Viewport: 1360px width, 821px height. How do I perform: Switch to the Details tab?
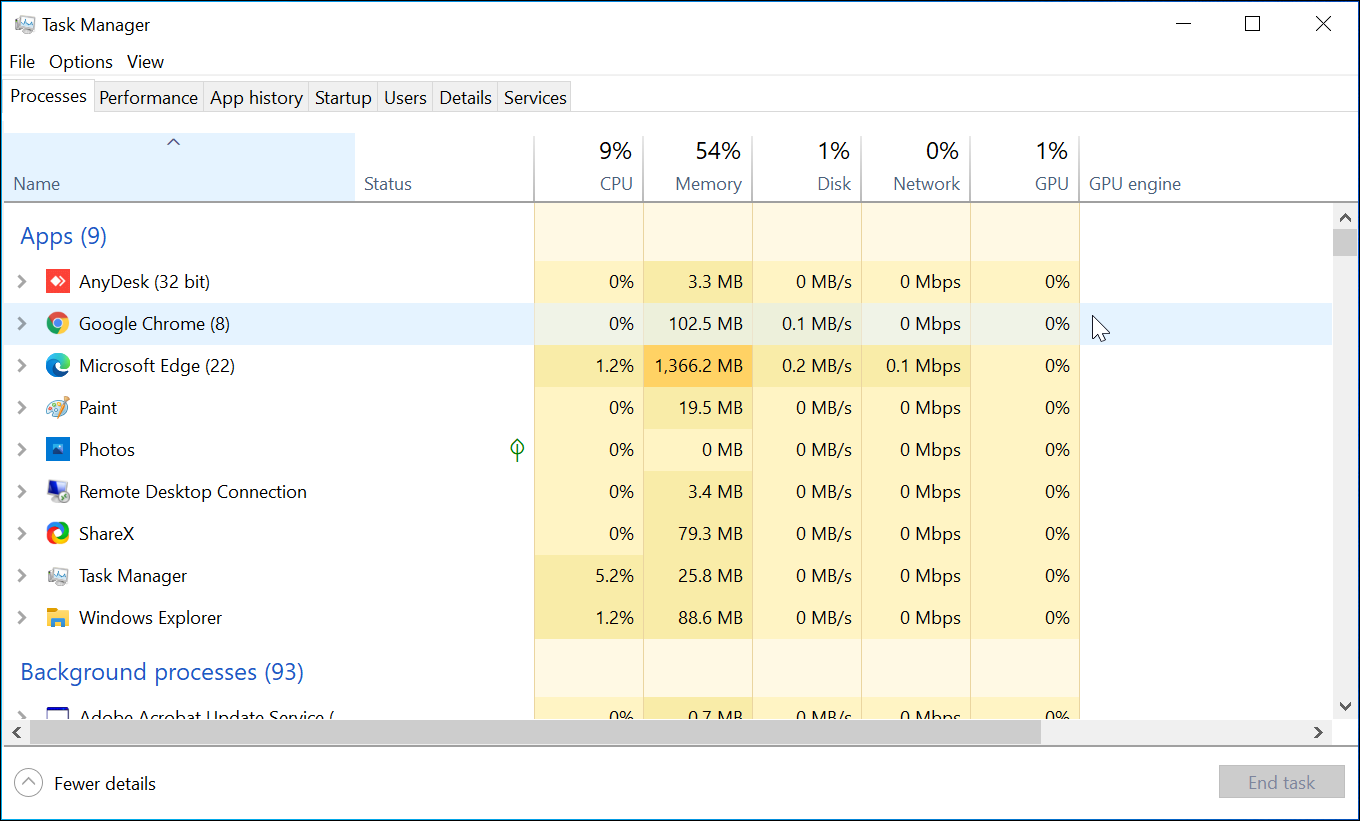466,97
